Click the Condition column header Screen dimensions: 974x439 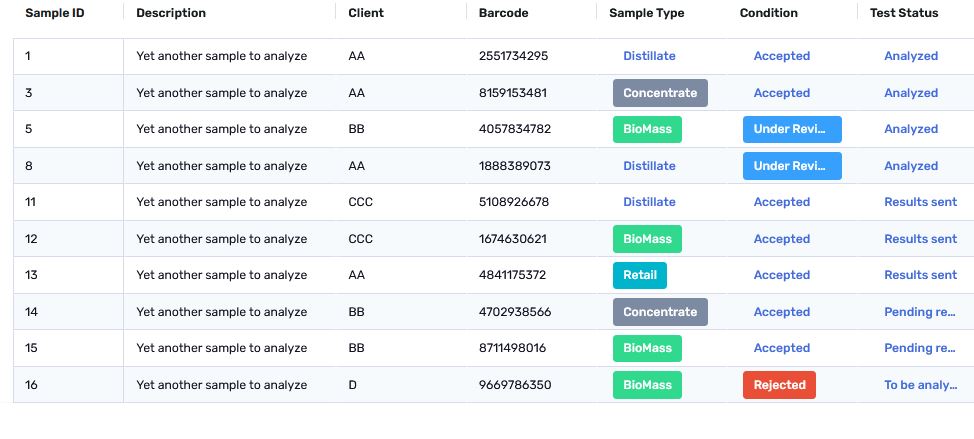point(768,13)
